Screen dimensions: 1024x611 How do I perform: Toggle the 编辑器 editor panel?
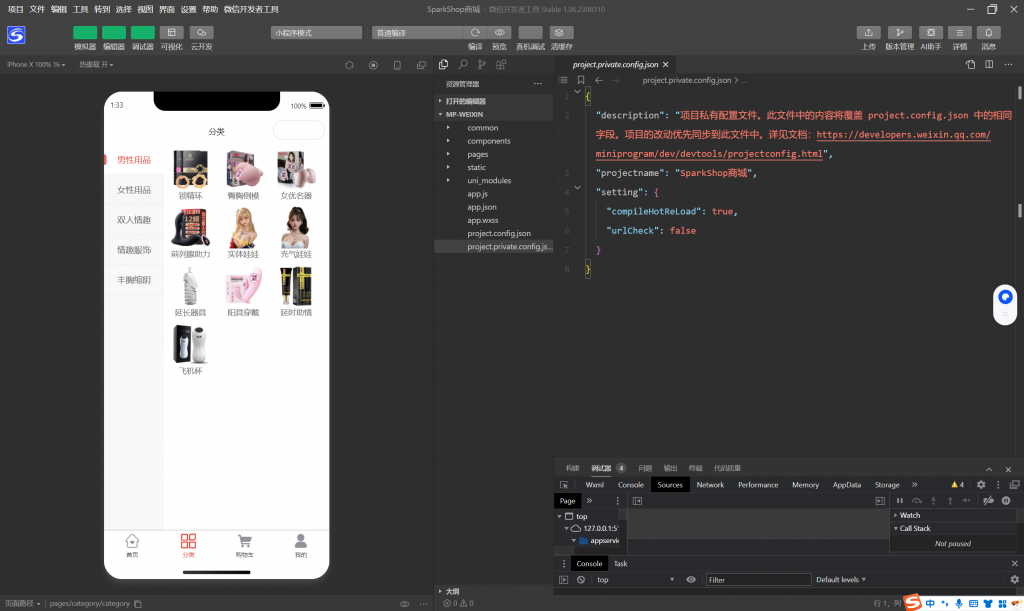[x=114, y=33]
